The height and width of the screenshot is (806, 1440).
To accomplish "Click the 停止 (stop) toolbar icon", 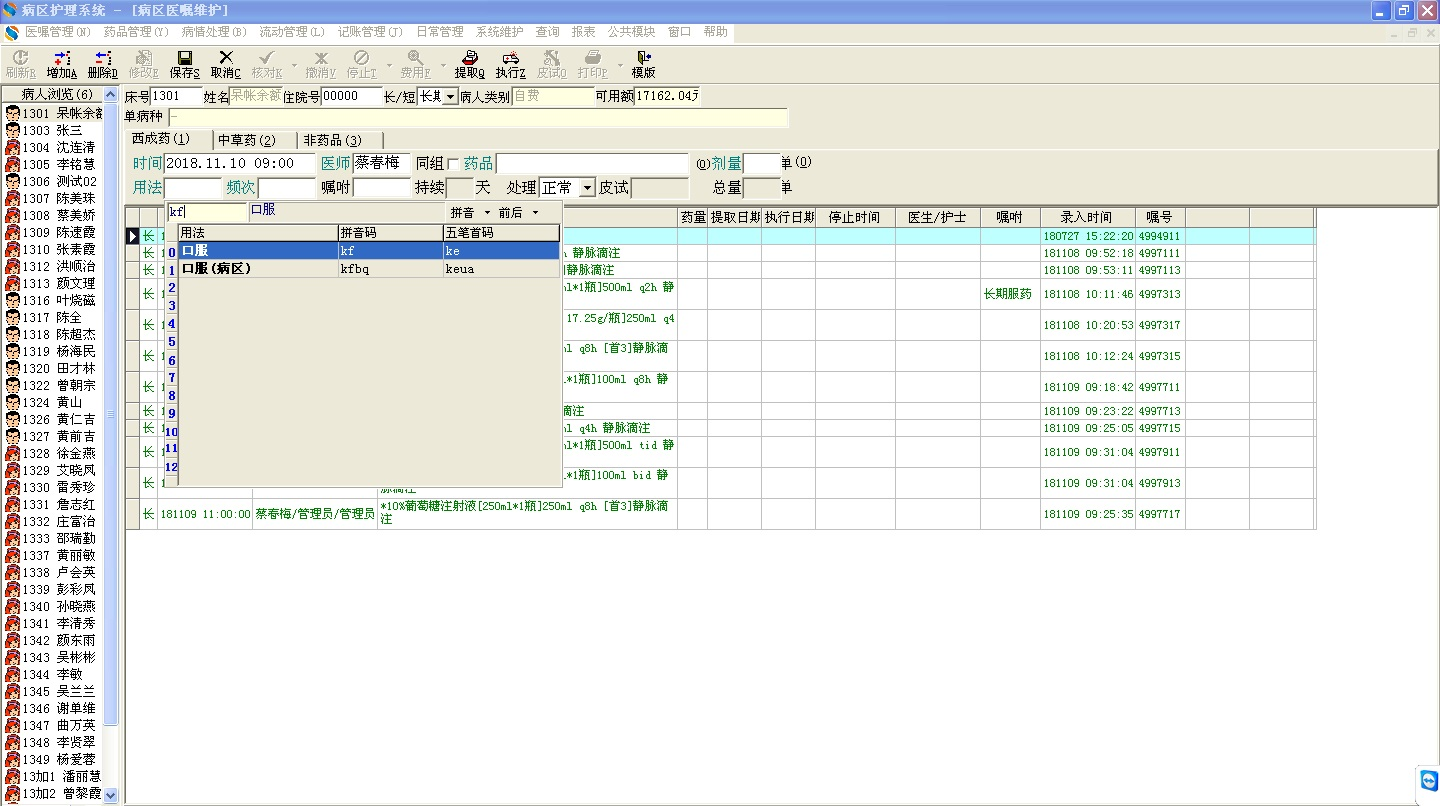I will [361, 64].
